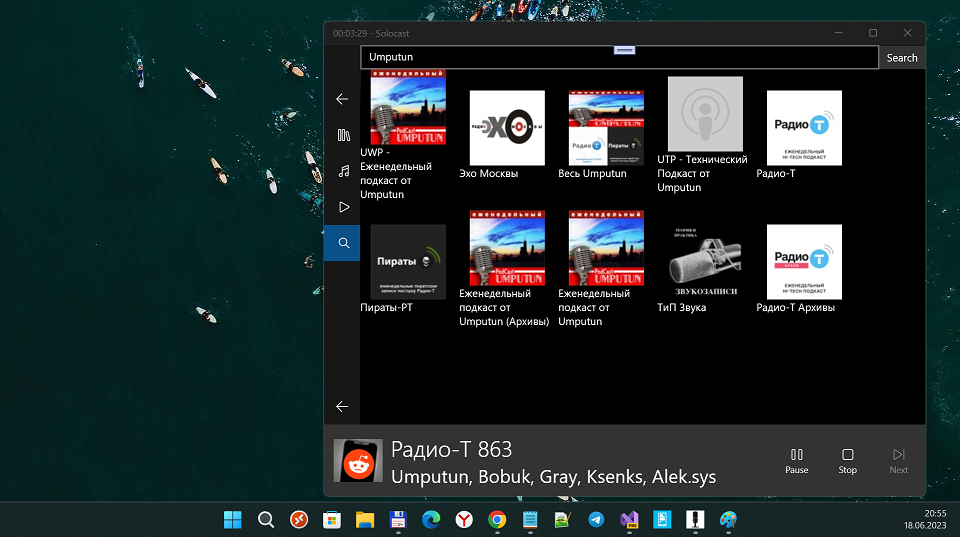
Task: Click the 'Радио-Т 863' now-playing title
Action: pyautogui.click(x=451, y=449)
